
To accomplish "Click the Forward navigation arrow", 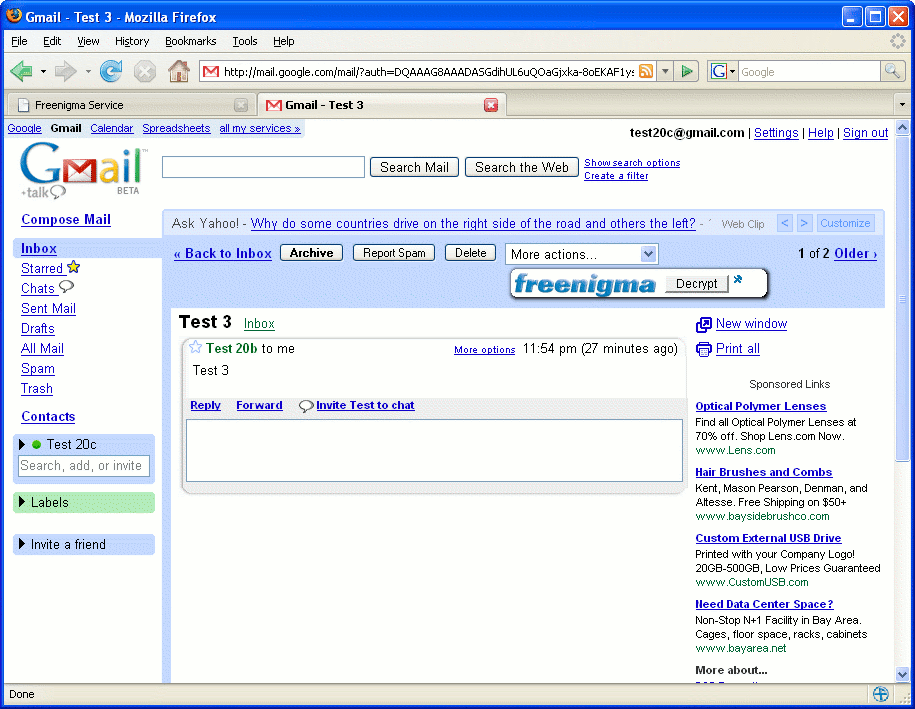I will click(65, 71).
